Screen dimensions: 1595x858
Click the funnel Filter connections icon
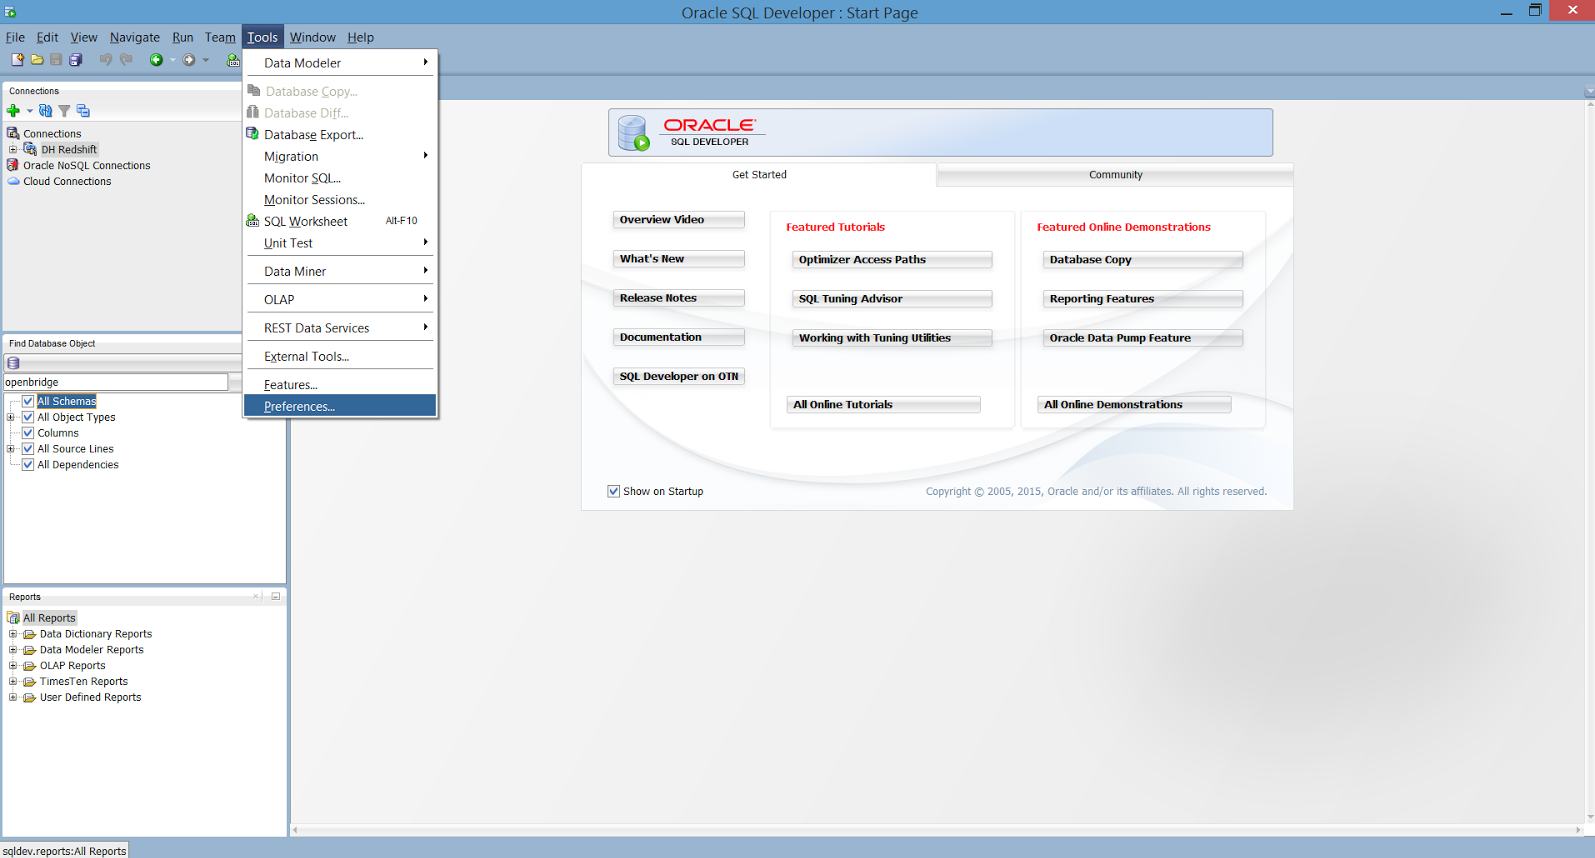click(64, 111)
